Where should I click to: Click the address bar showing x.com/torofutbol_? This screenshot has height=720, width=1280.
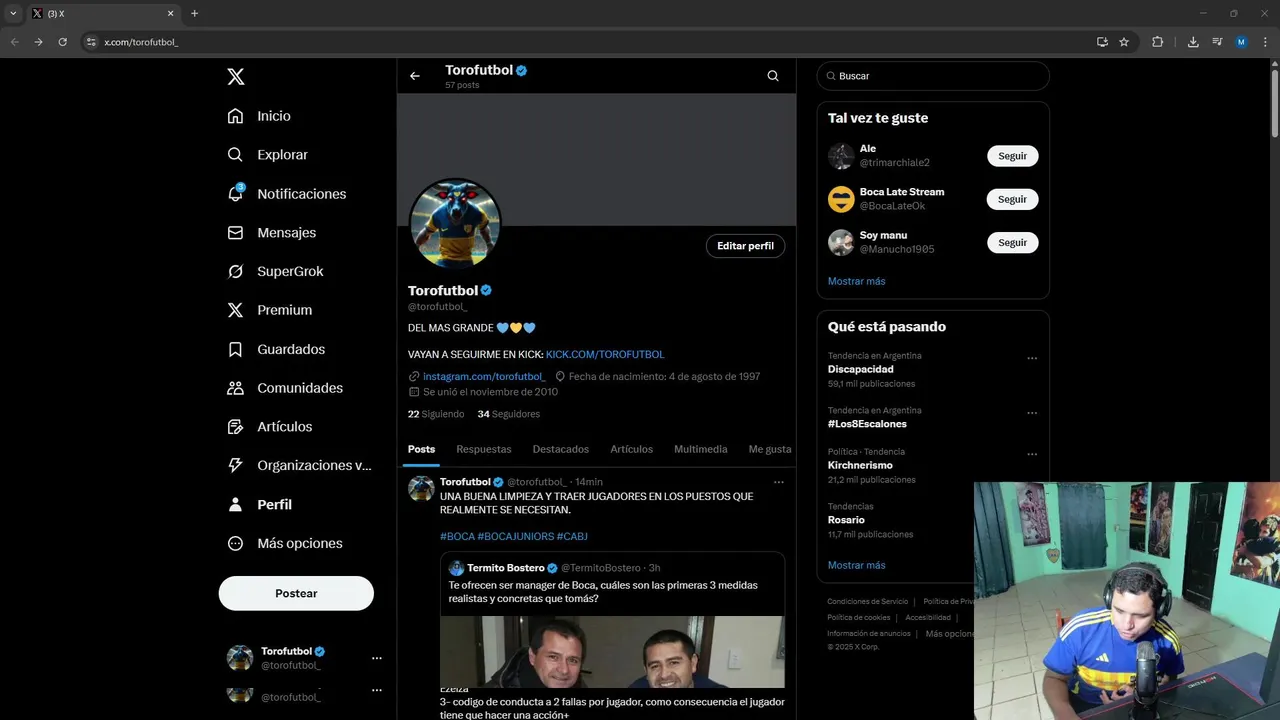point(590,42)
